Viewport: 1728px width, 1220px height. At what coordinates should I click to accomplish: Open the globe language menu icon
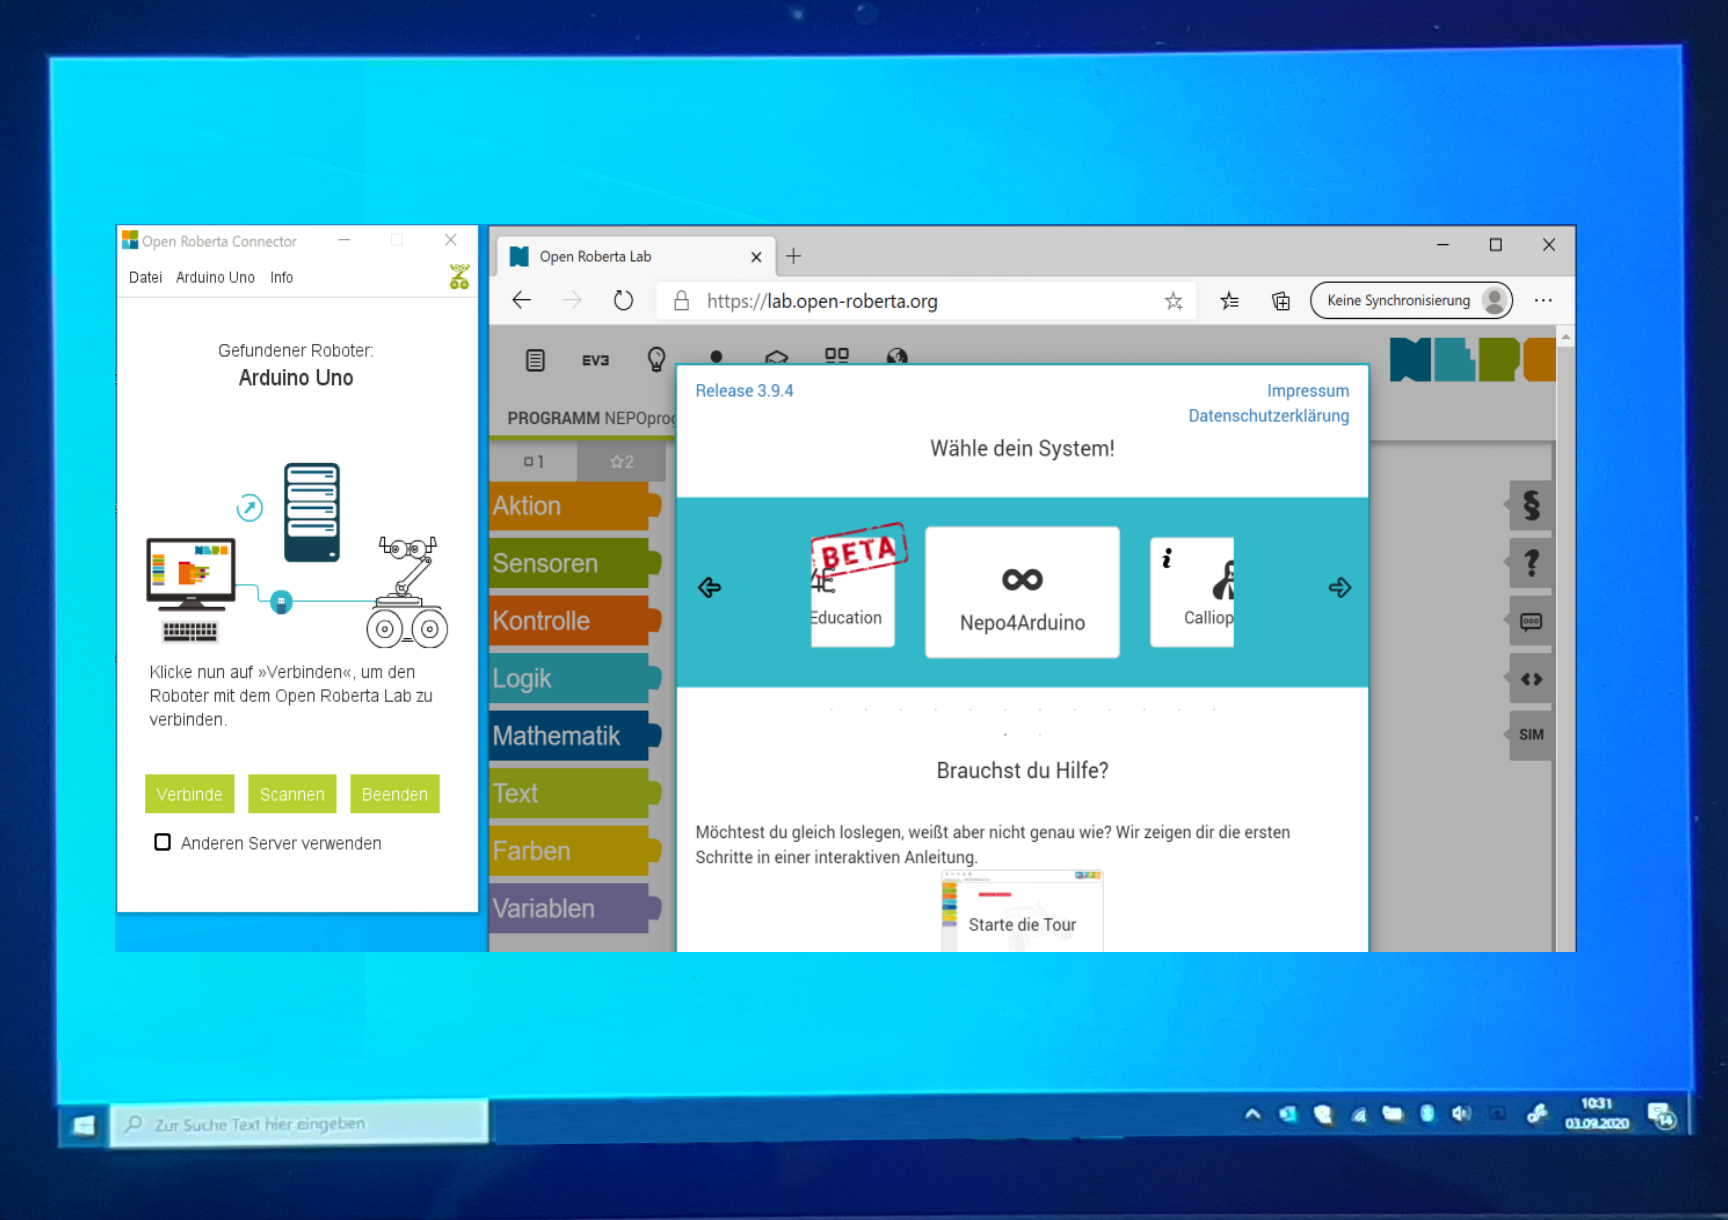897,356
